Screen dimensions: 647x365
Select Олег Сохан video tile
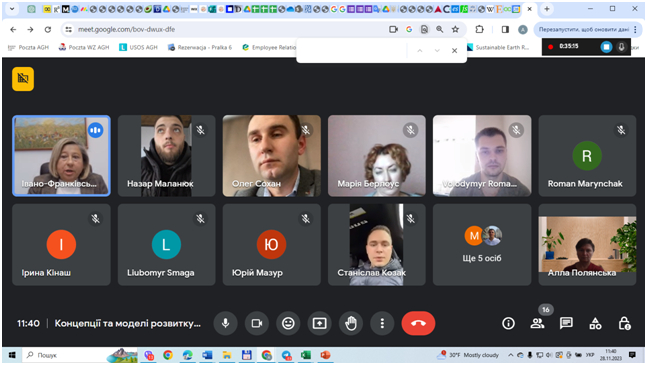click(272, 155)
